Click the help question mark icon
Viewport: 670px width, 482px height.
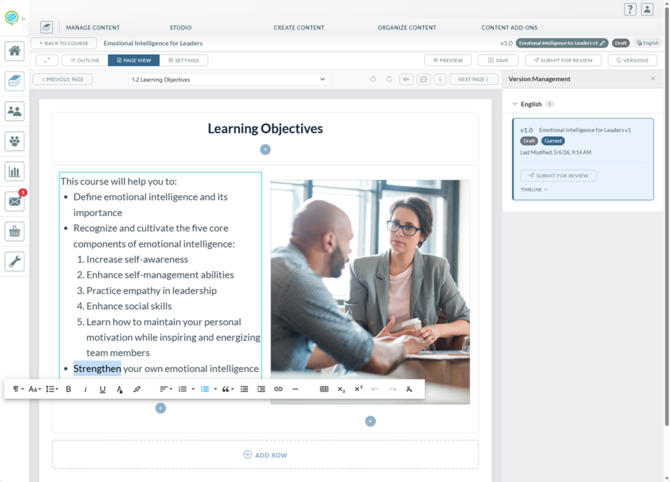(630, 9)
